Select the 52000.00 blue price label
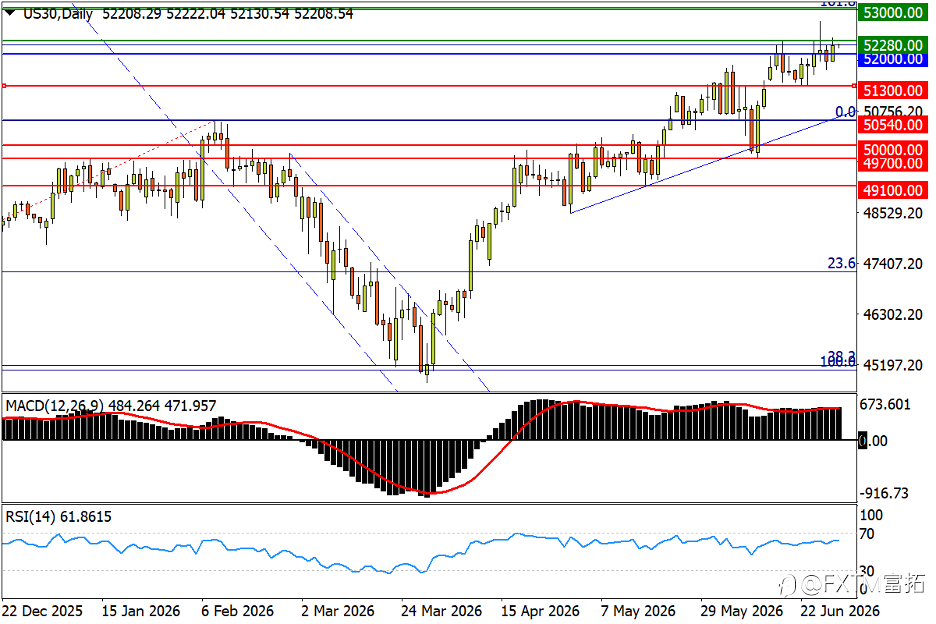 tap(892, 59)
